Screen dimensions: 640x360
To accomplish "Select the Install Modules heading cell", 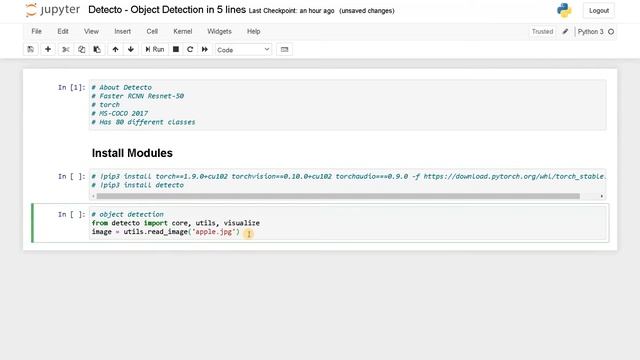I will (x=132, y=153).
